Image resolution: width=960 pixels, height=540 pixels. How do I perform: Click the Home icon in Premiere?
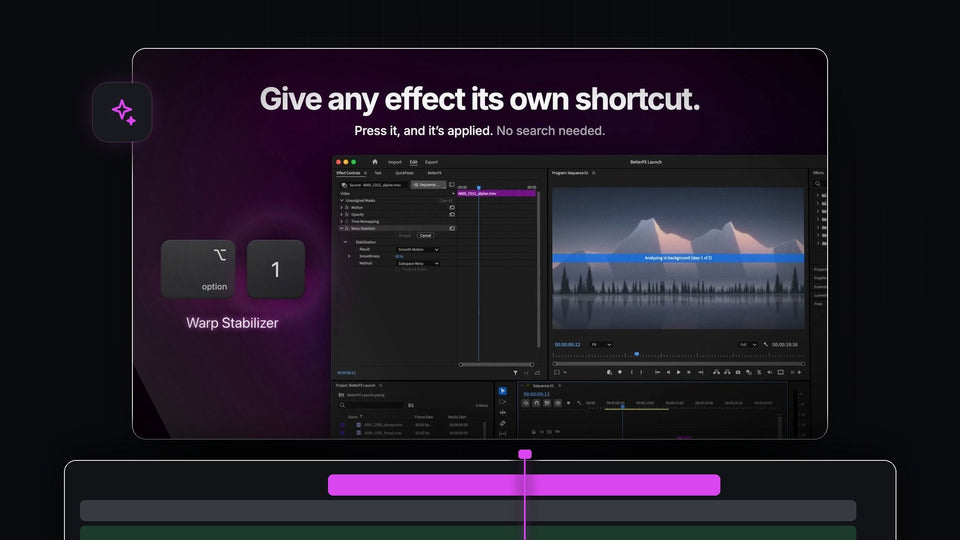tap(375, 162)
